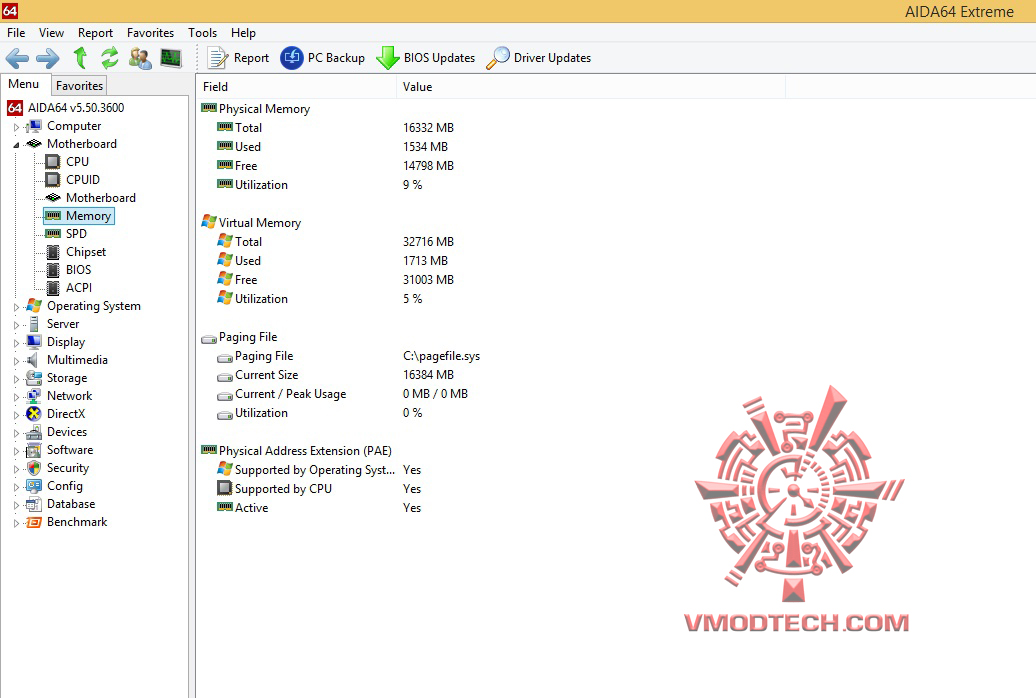Click the Multimedia speaker icon

[x=32, y=360]
